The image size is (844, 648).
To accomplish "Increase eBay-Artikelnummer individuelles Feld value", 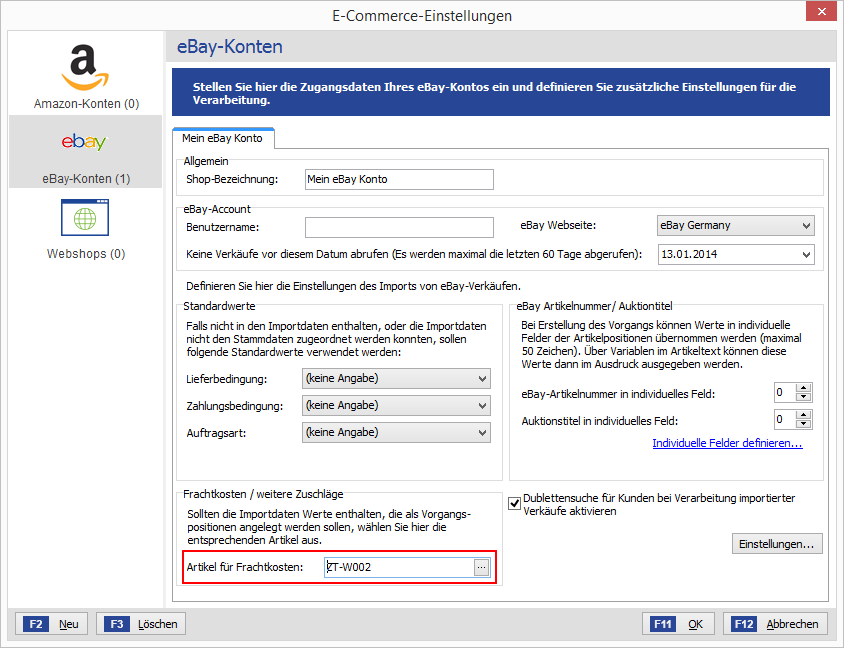I will pos(804,389).
